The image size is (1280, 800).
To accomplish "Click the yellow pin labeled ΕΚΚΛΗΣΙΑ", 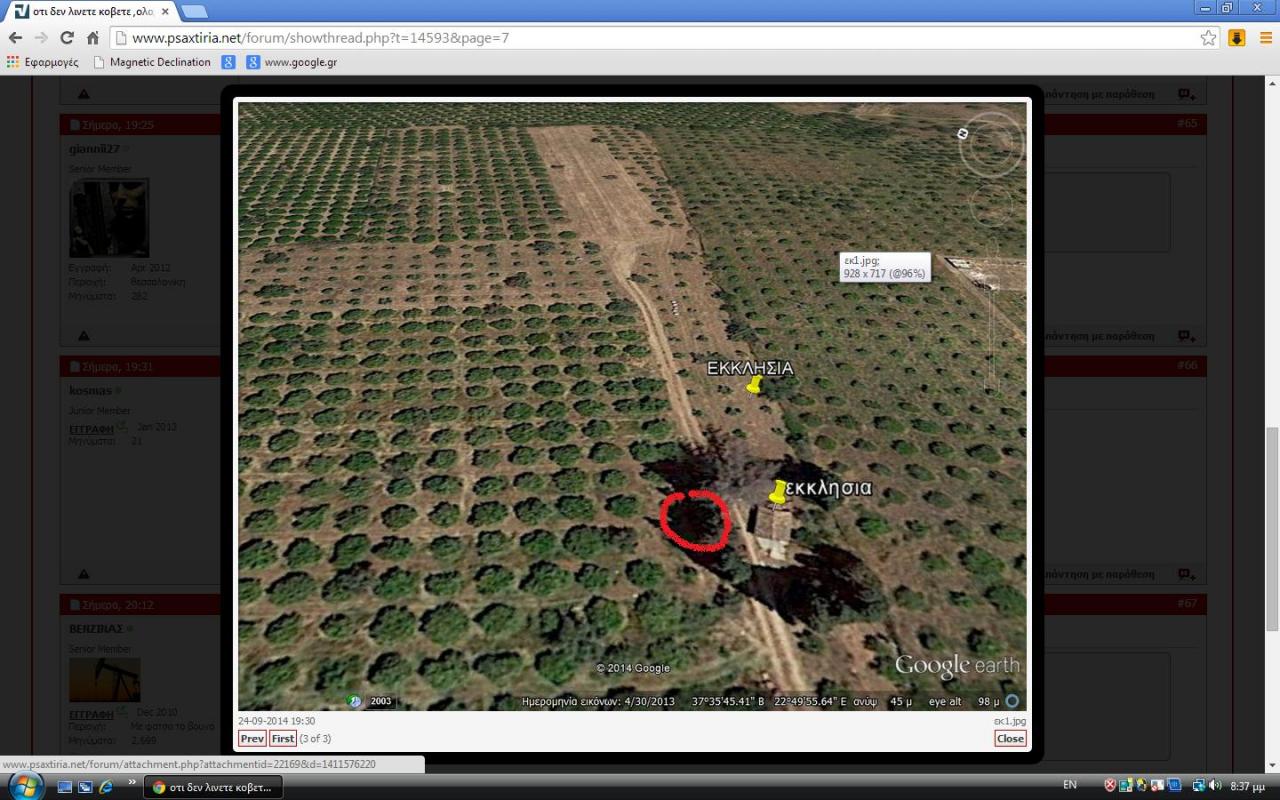I will (754, 385).
